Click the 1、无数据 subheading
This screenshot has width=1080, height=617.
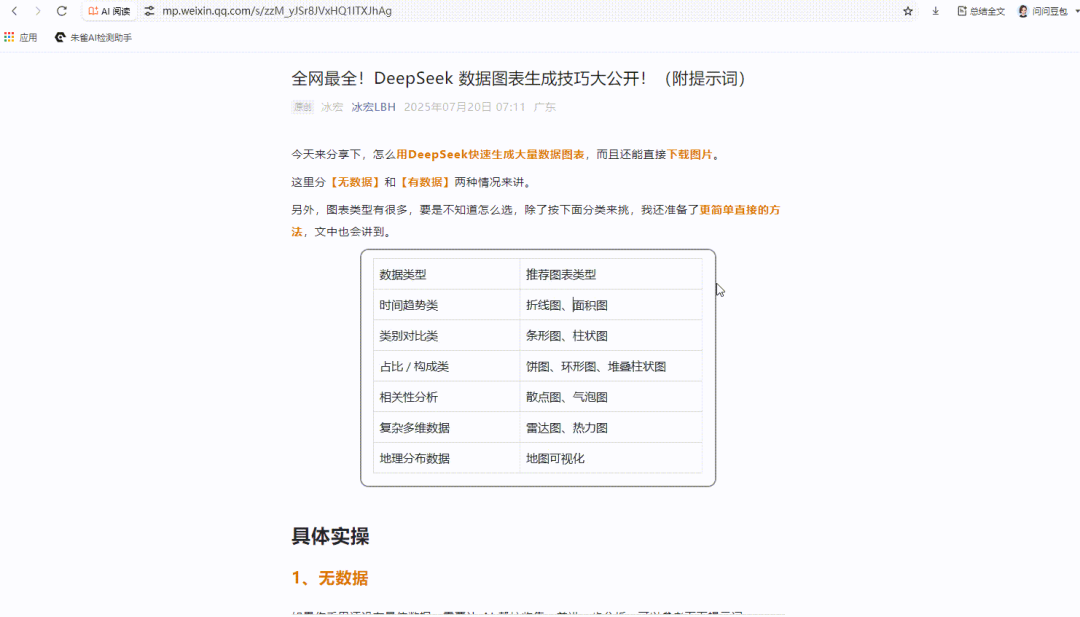pos(330,578)
